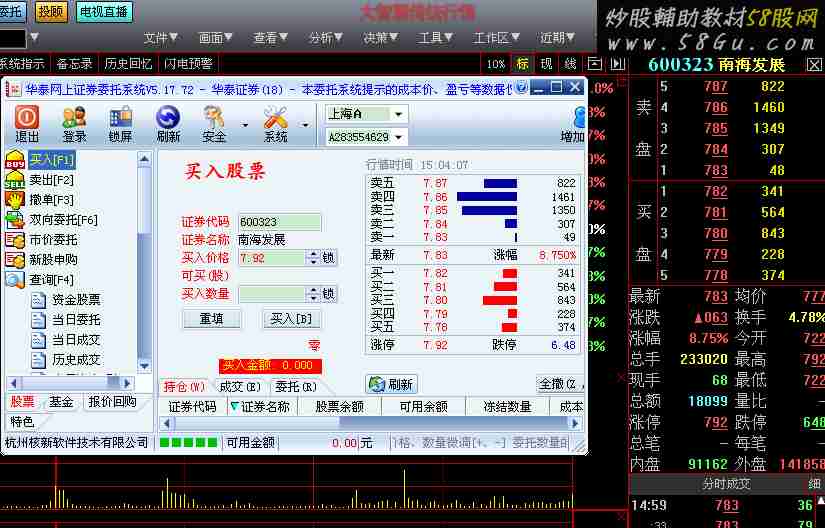Click 涨停 price 7.92 in quotes
The width and height of the screenshot is (825, 528).
[436, 346]
